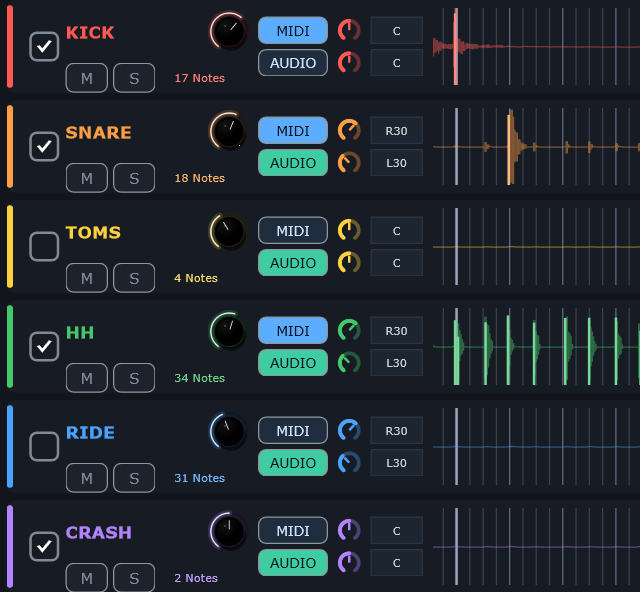Click the HH MIDI pan knob
This screenshot has height=592, width=640.
[x=349, y=331]
